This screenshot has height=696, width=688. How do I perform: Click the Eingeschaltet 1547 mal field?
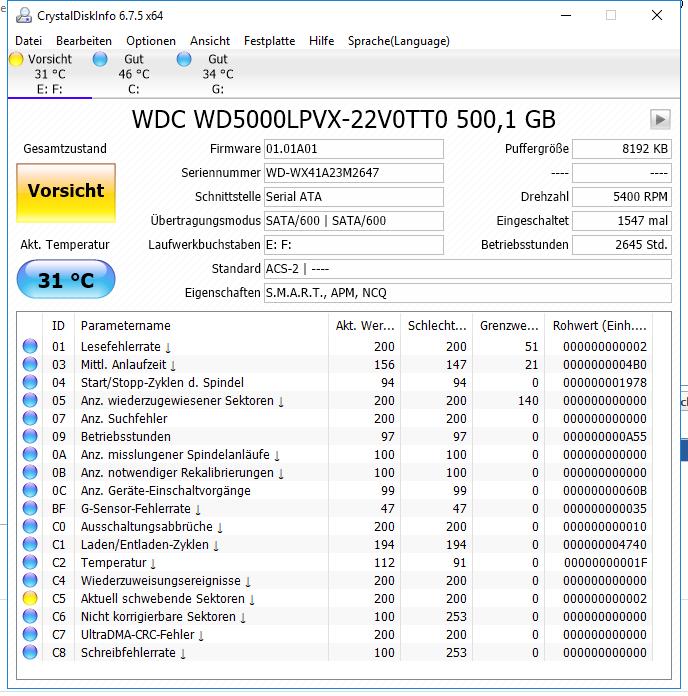622,221
